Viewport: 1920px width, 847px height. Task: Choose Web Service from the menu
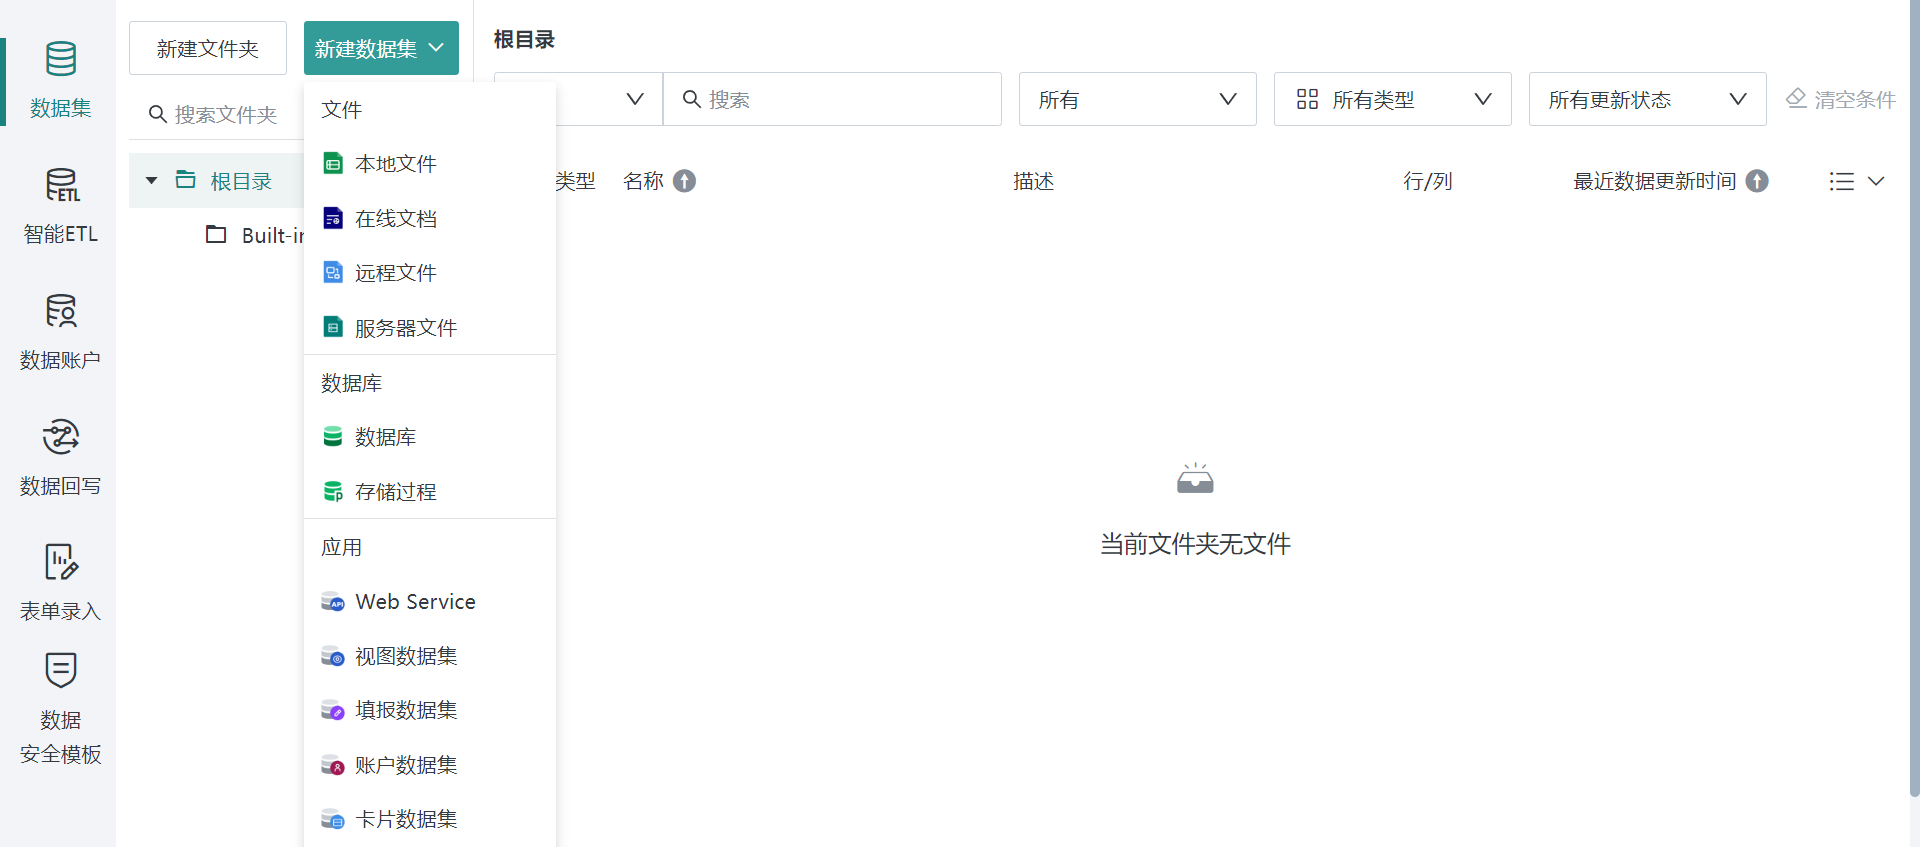pos(415,602)
